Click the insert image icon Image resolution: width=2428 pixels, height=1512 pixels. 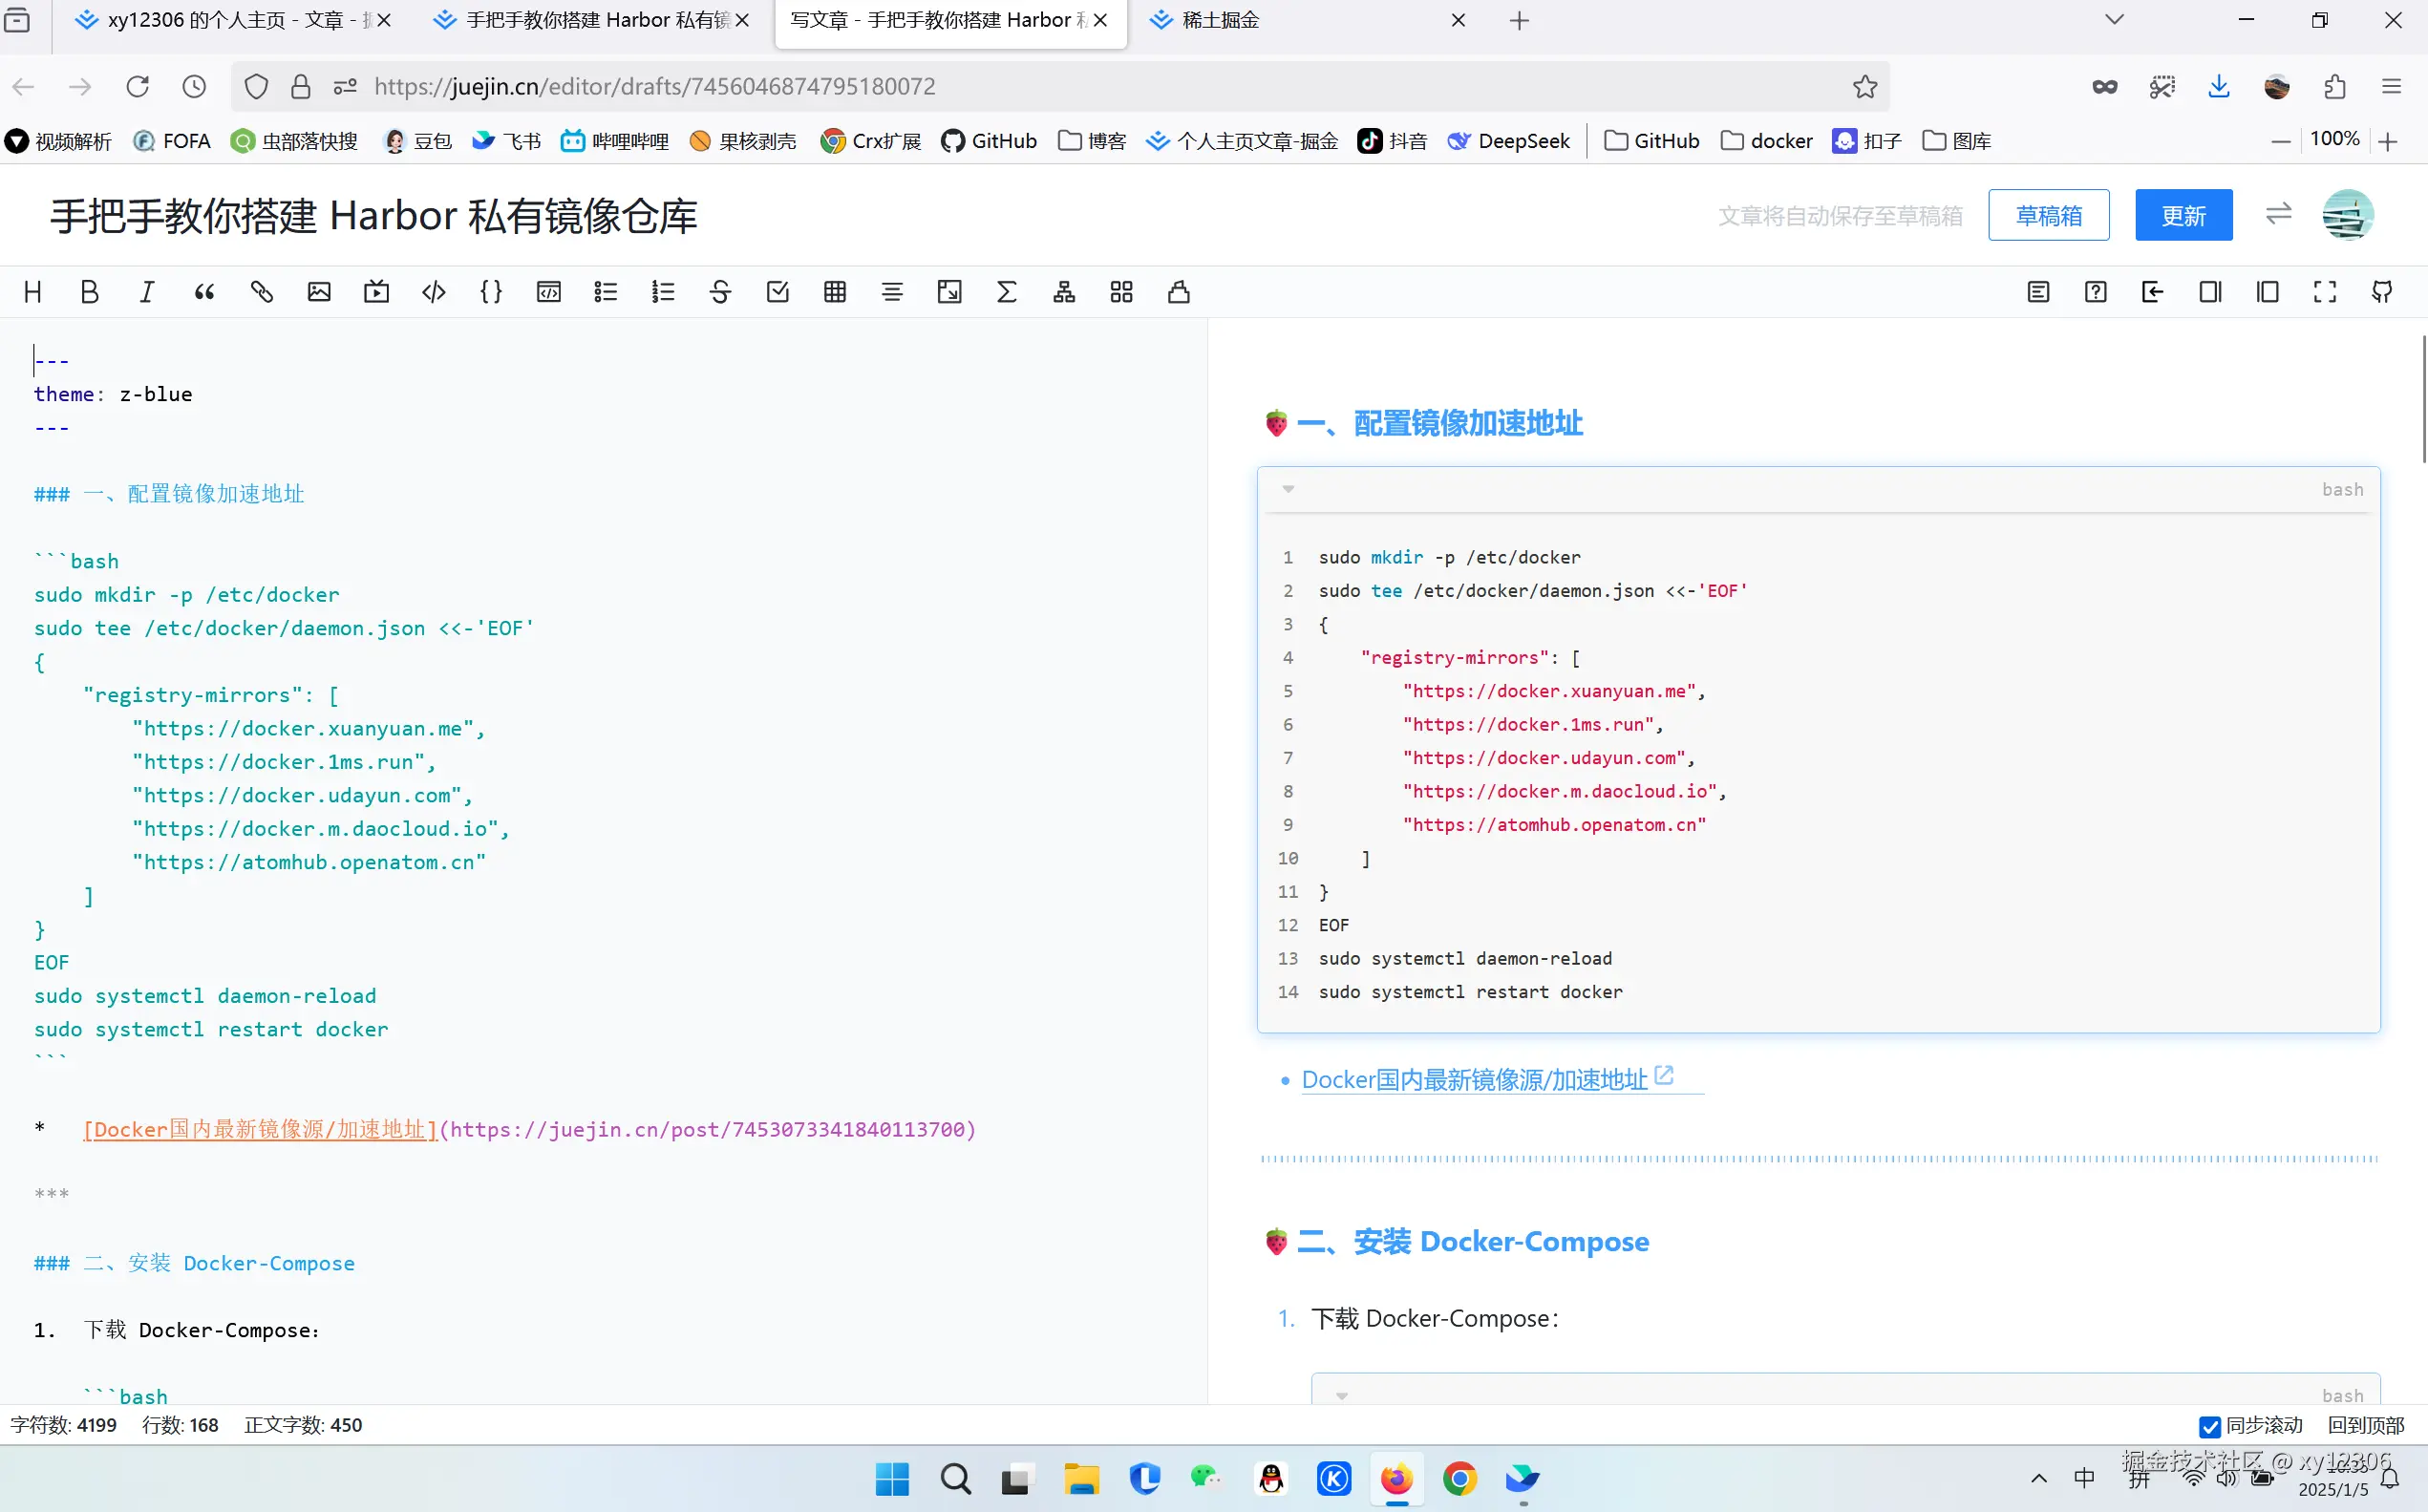[x=319, y=292]
